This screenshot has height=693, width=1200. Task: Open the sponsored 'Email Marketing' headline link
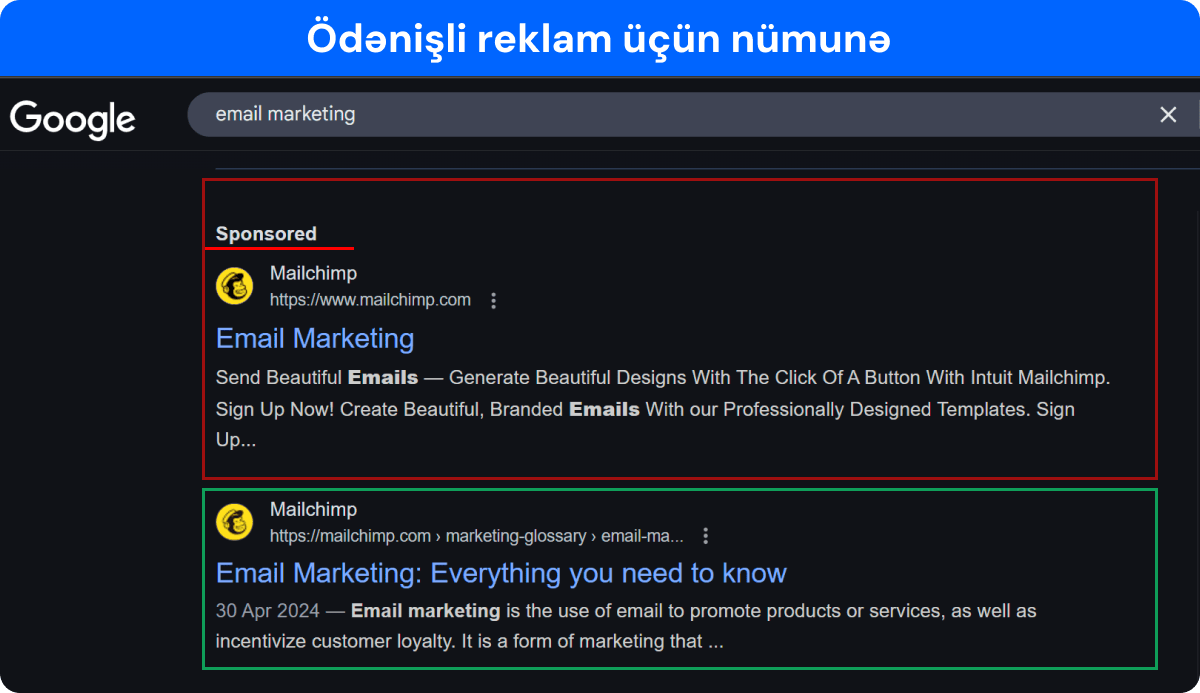coord(315,338)
